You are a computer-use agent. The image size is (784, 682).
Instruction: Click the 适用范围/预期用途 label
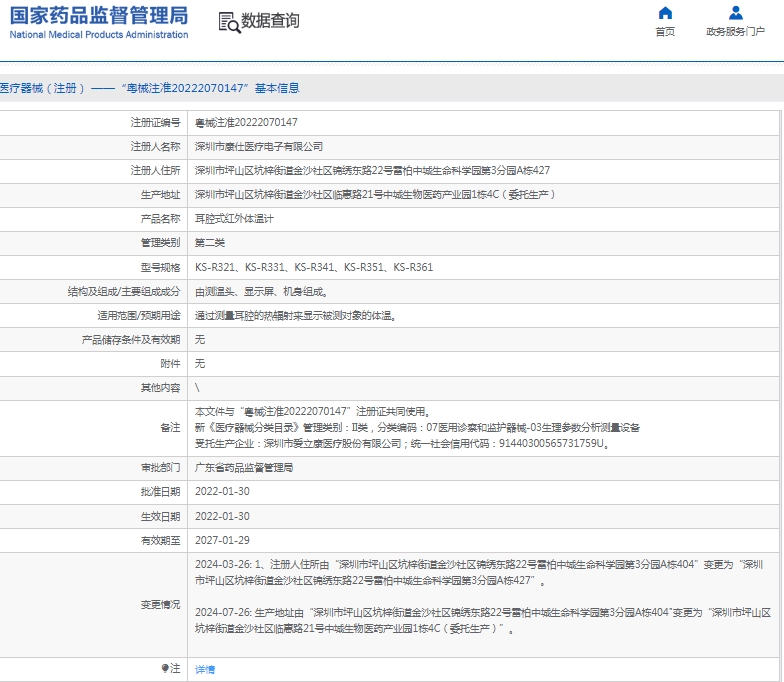pos(138,316)
